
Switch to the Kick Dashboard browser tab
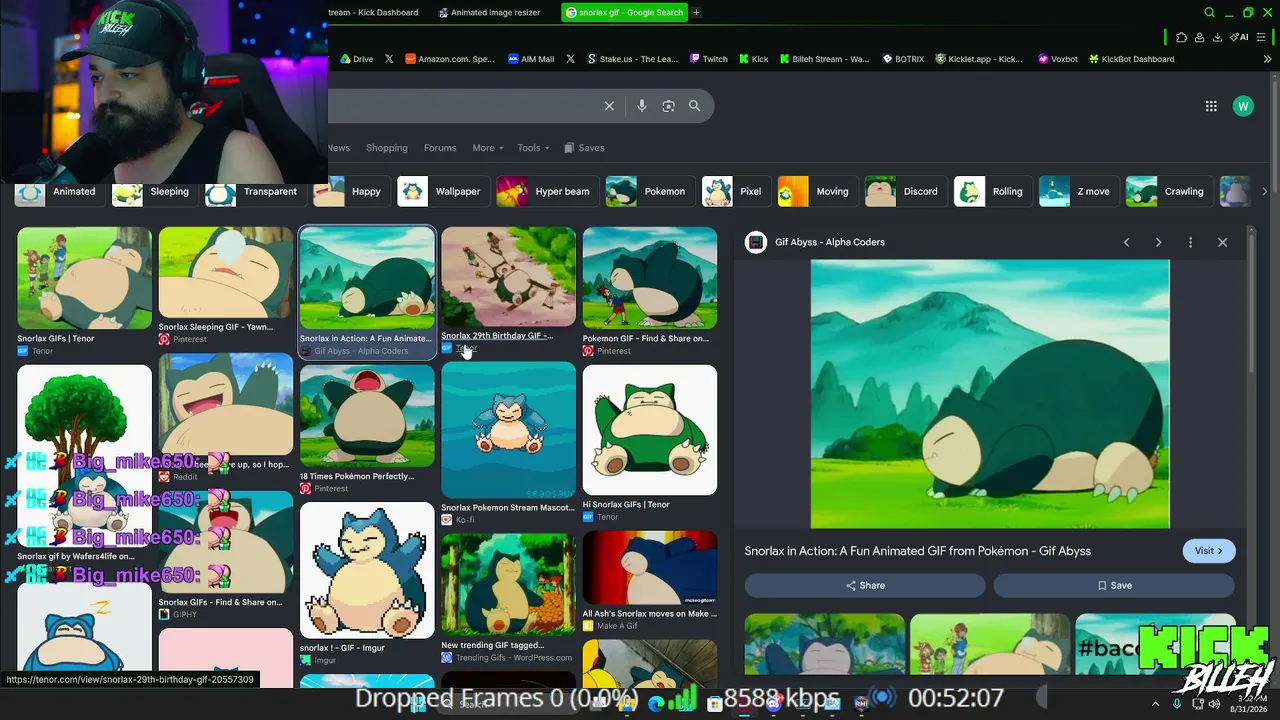tap(374, 13)
